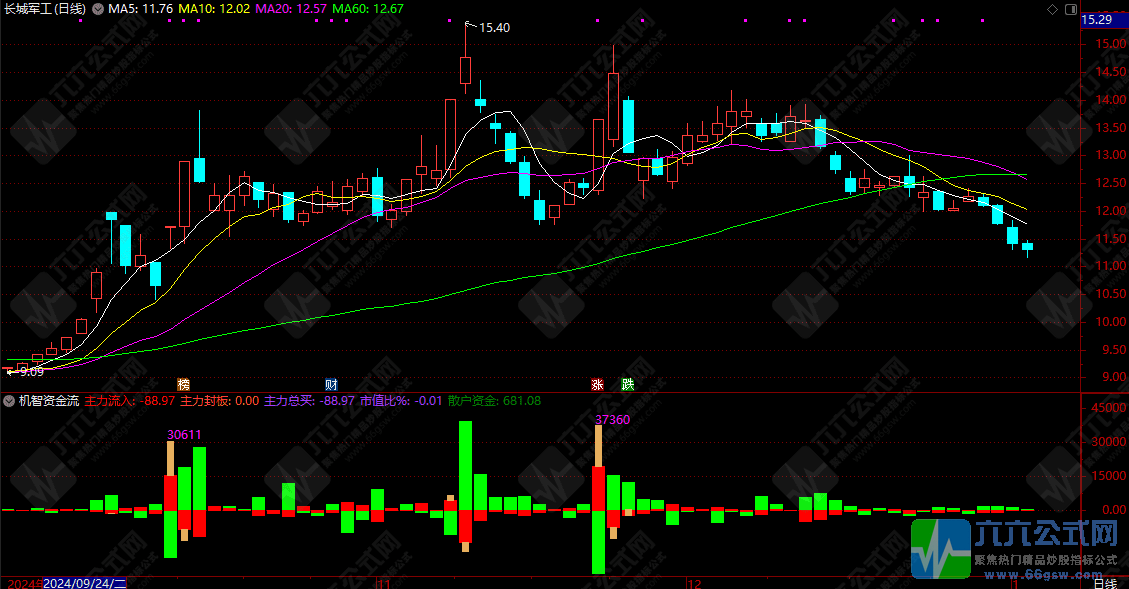1129x589 pixels.
Task: Click the diamond marker icon at top right
Action: tap(1052, 9)
